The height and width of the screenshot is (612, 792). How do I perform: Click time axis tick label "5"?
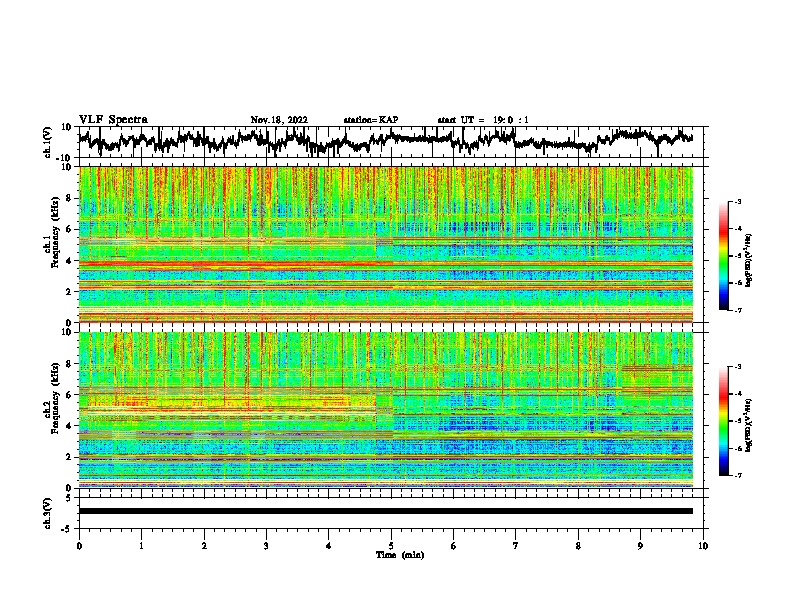(x=391, y=546)
